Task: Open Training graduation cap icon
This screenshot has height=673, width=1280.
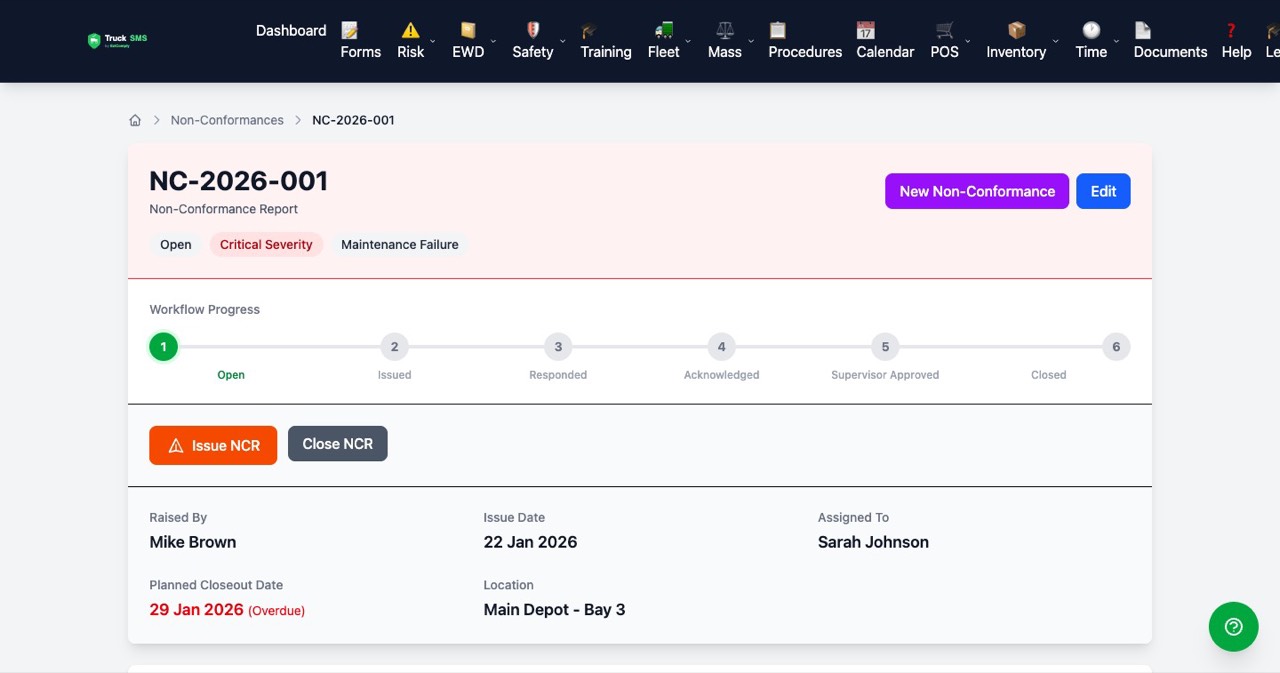Action: click(x=589, y=30)
